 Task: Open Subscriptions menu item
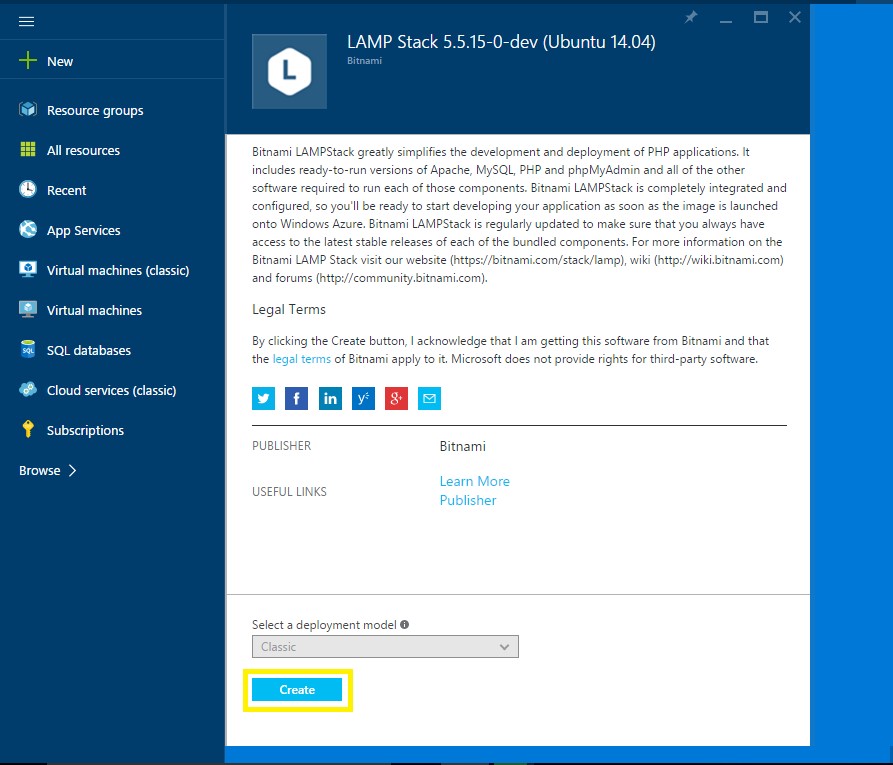[x=85, y=430]
